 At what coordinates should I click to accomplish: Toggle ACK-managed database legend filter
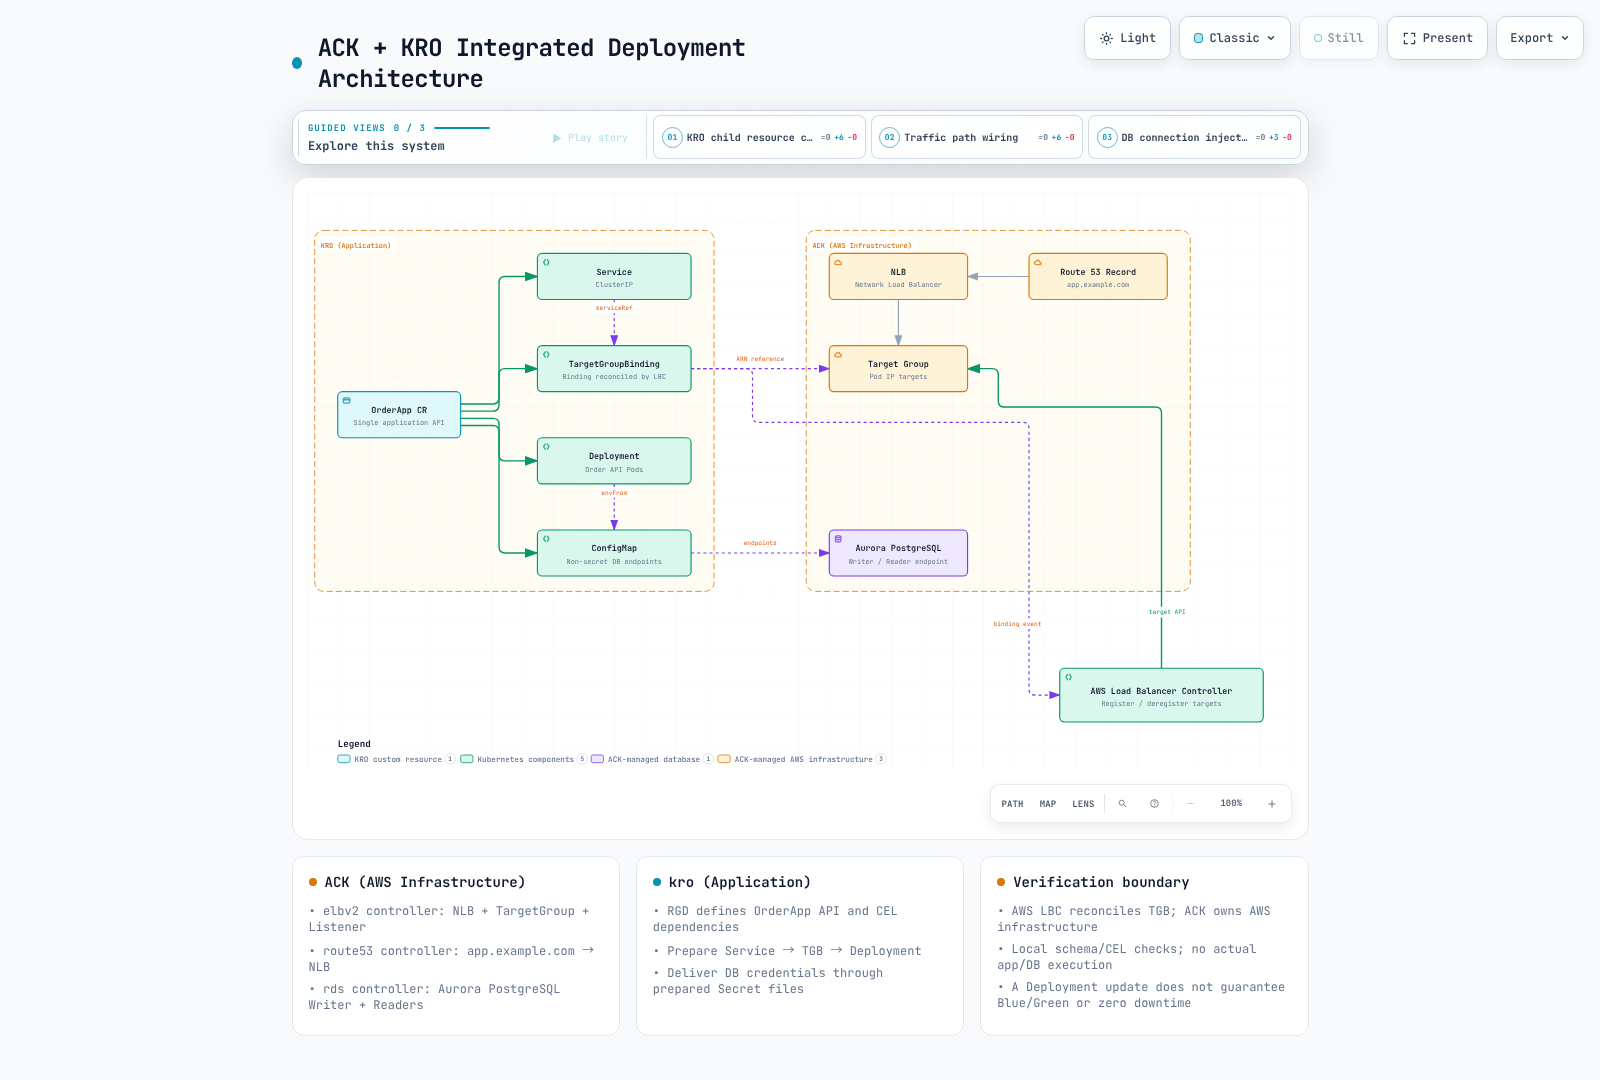pyautogui.click(x=652, y=760)
